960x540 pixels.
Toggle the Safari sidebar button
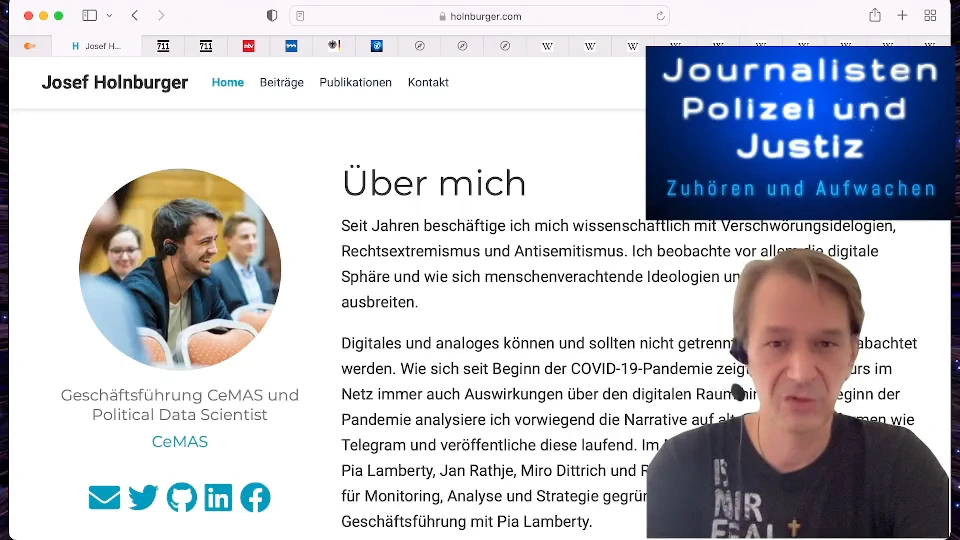click(x=89, y=16)
